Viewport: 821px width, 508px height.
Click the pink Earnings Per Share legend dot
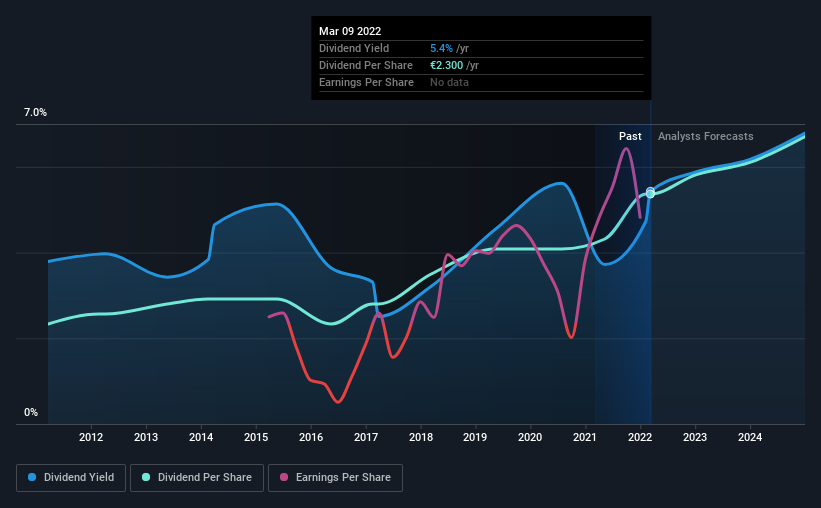point(284,477)
